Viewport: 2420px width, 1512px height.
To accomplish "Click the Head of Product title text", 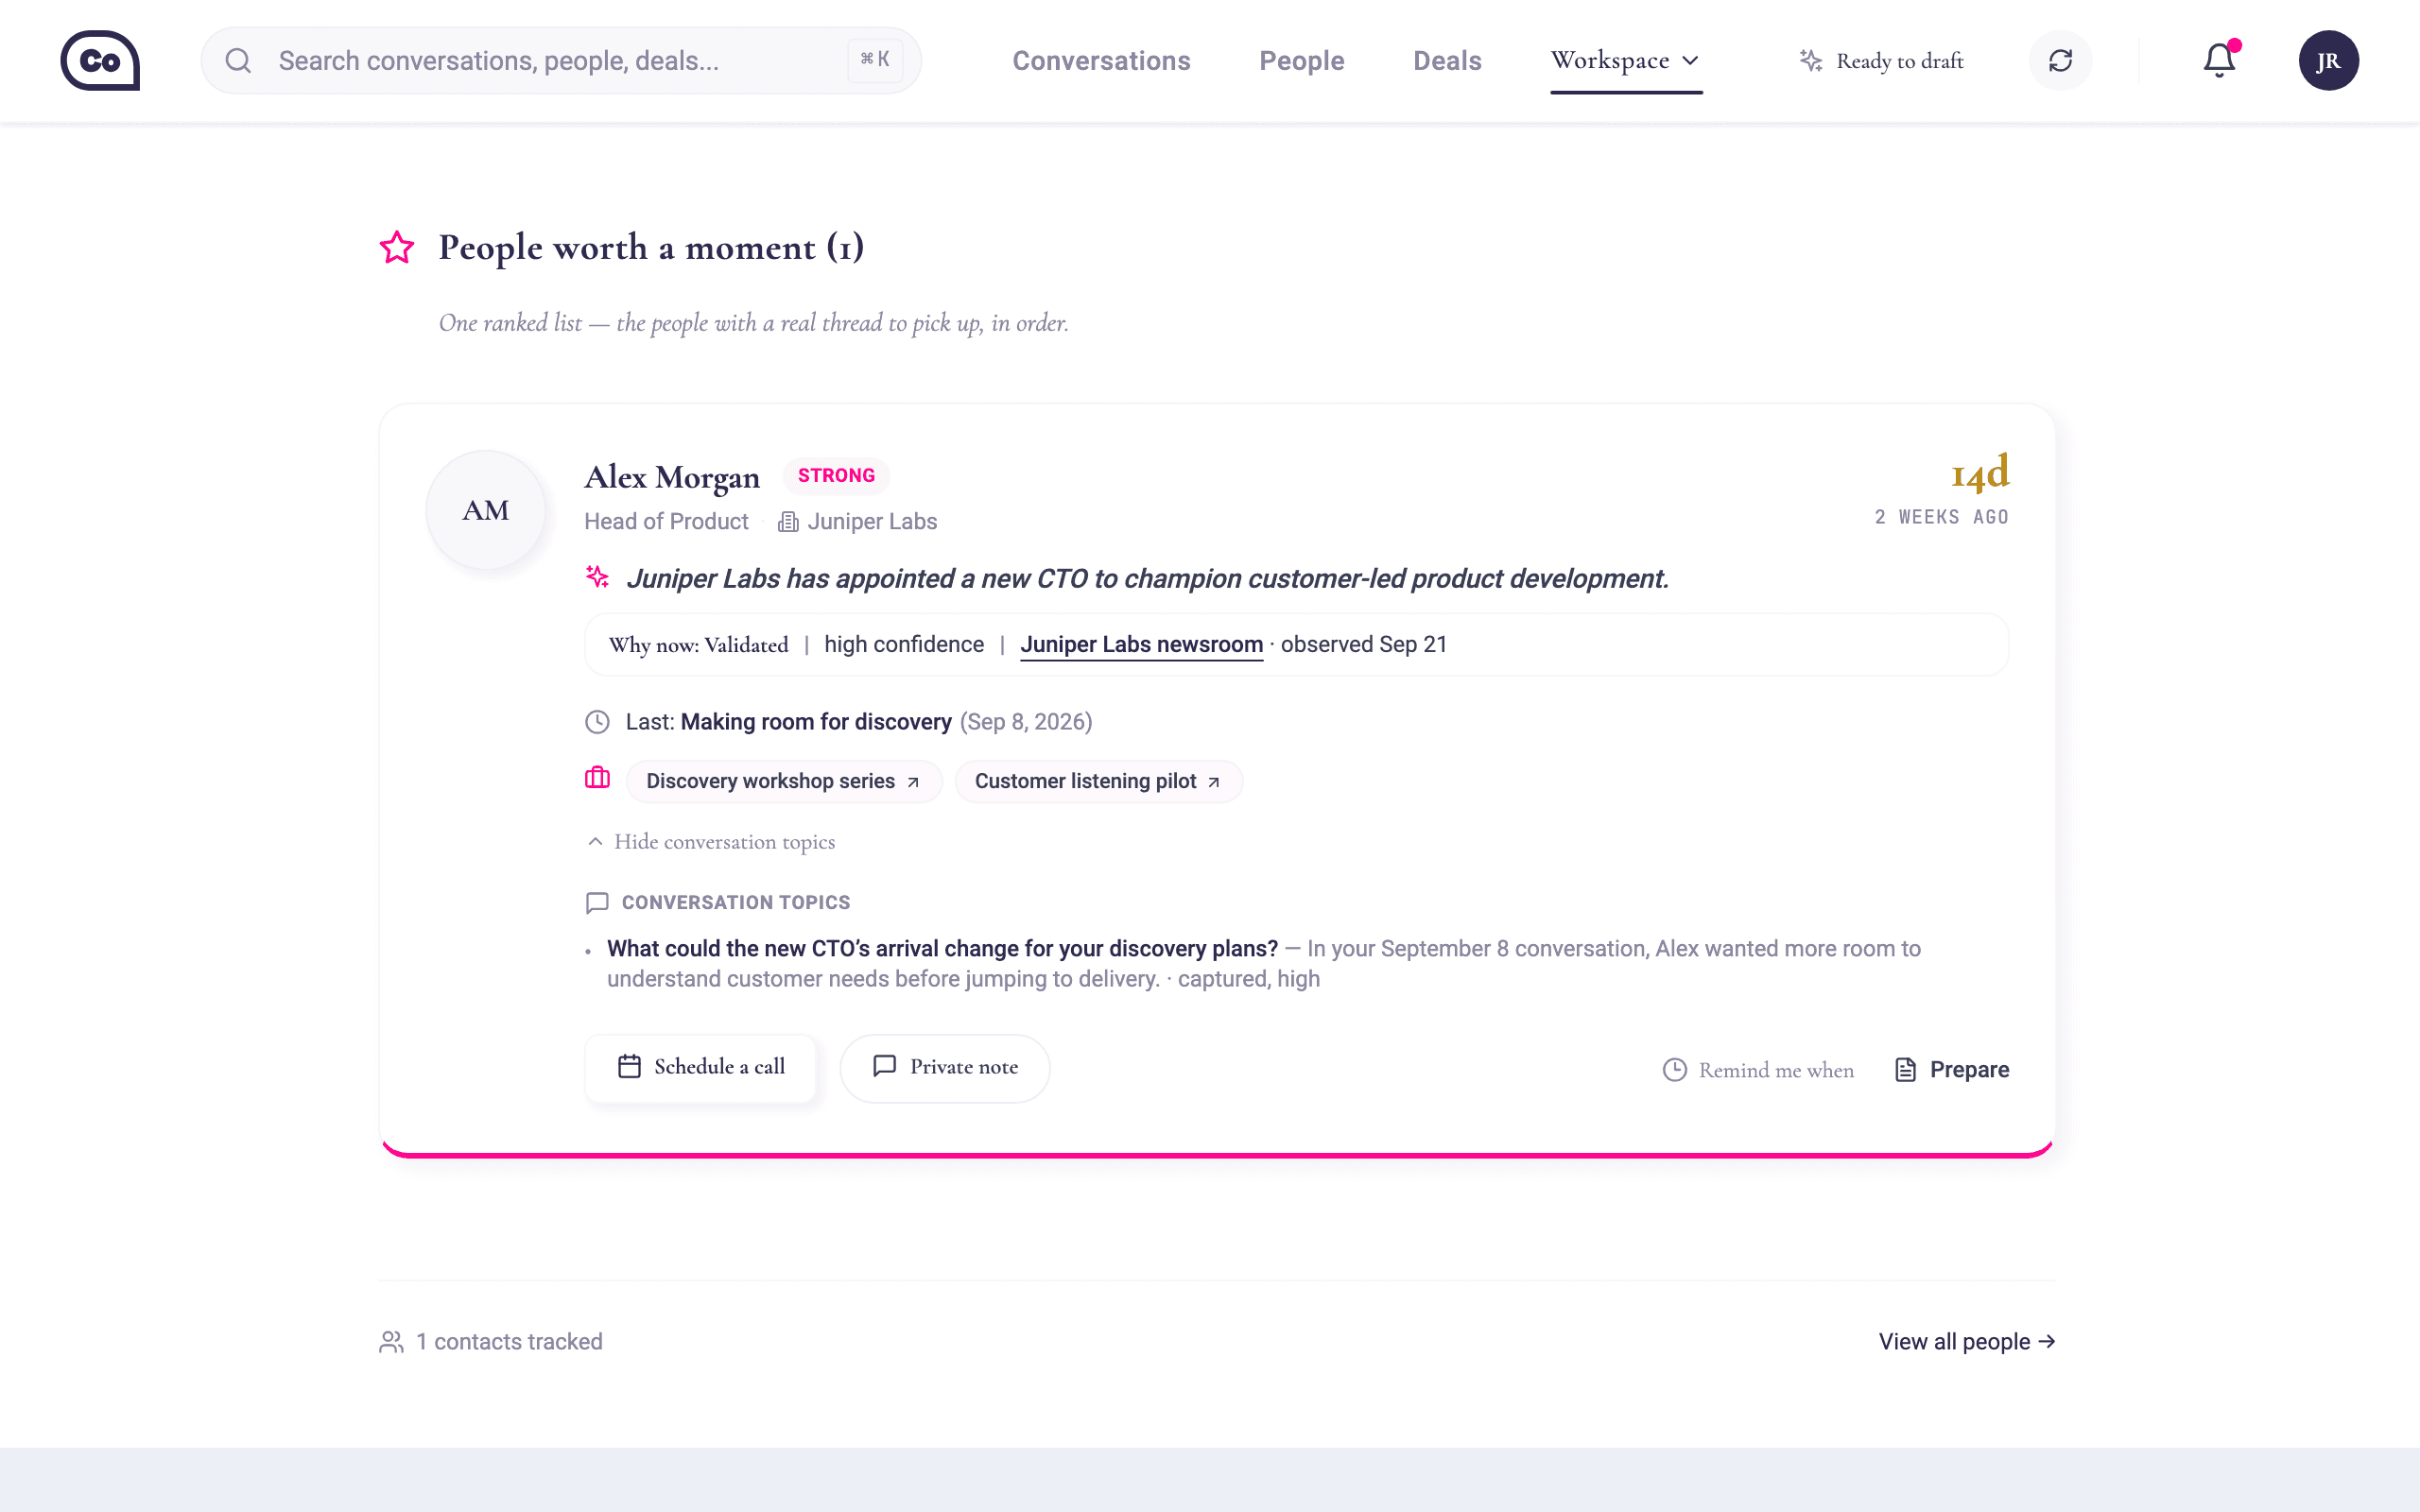I will pyautogui.click(x=666, y=522).
